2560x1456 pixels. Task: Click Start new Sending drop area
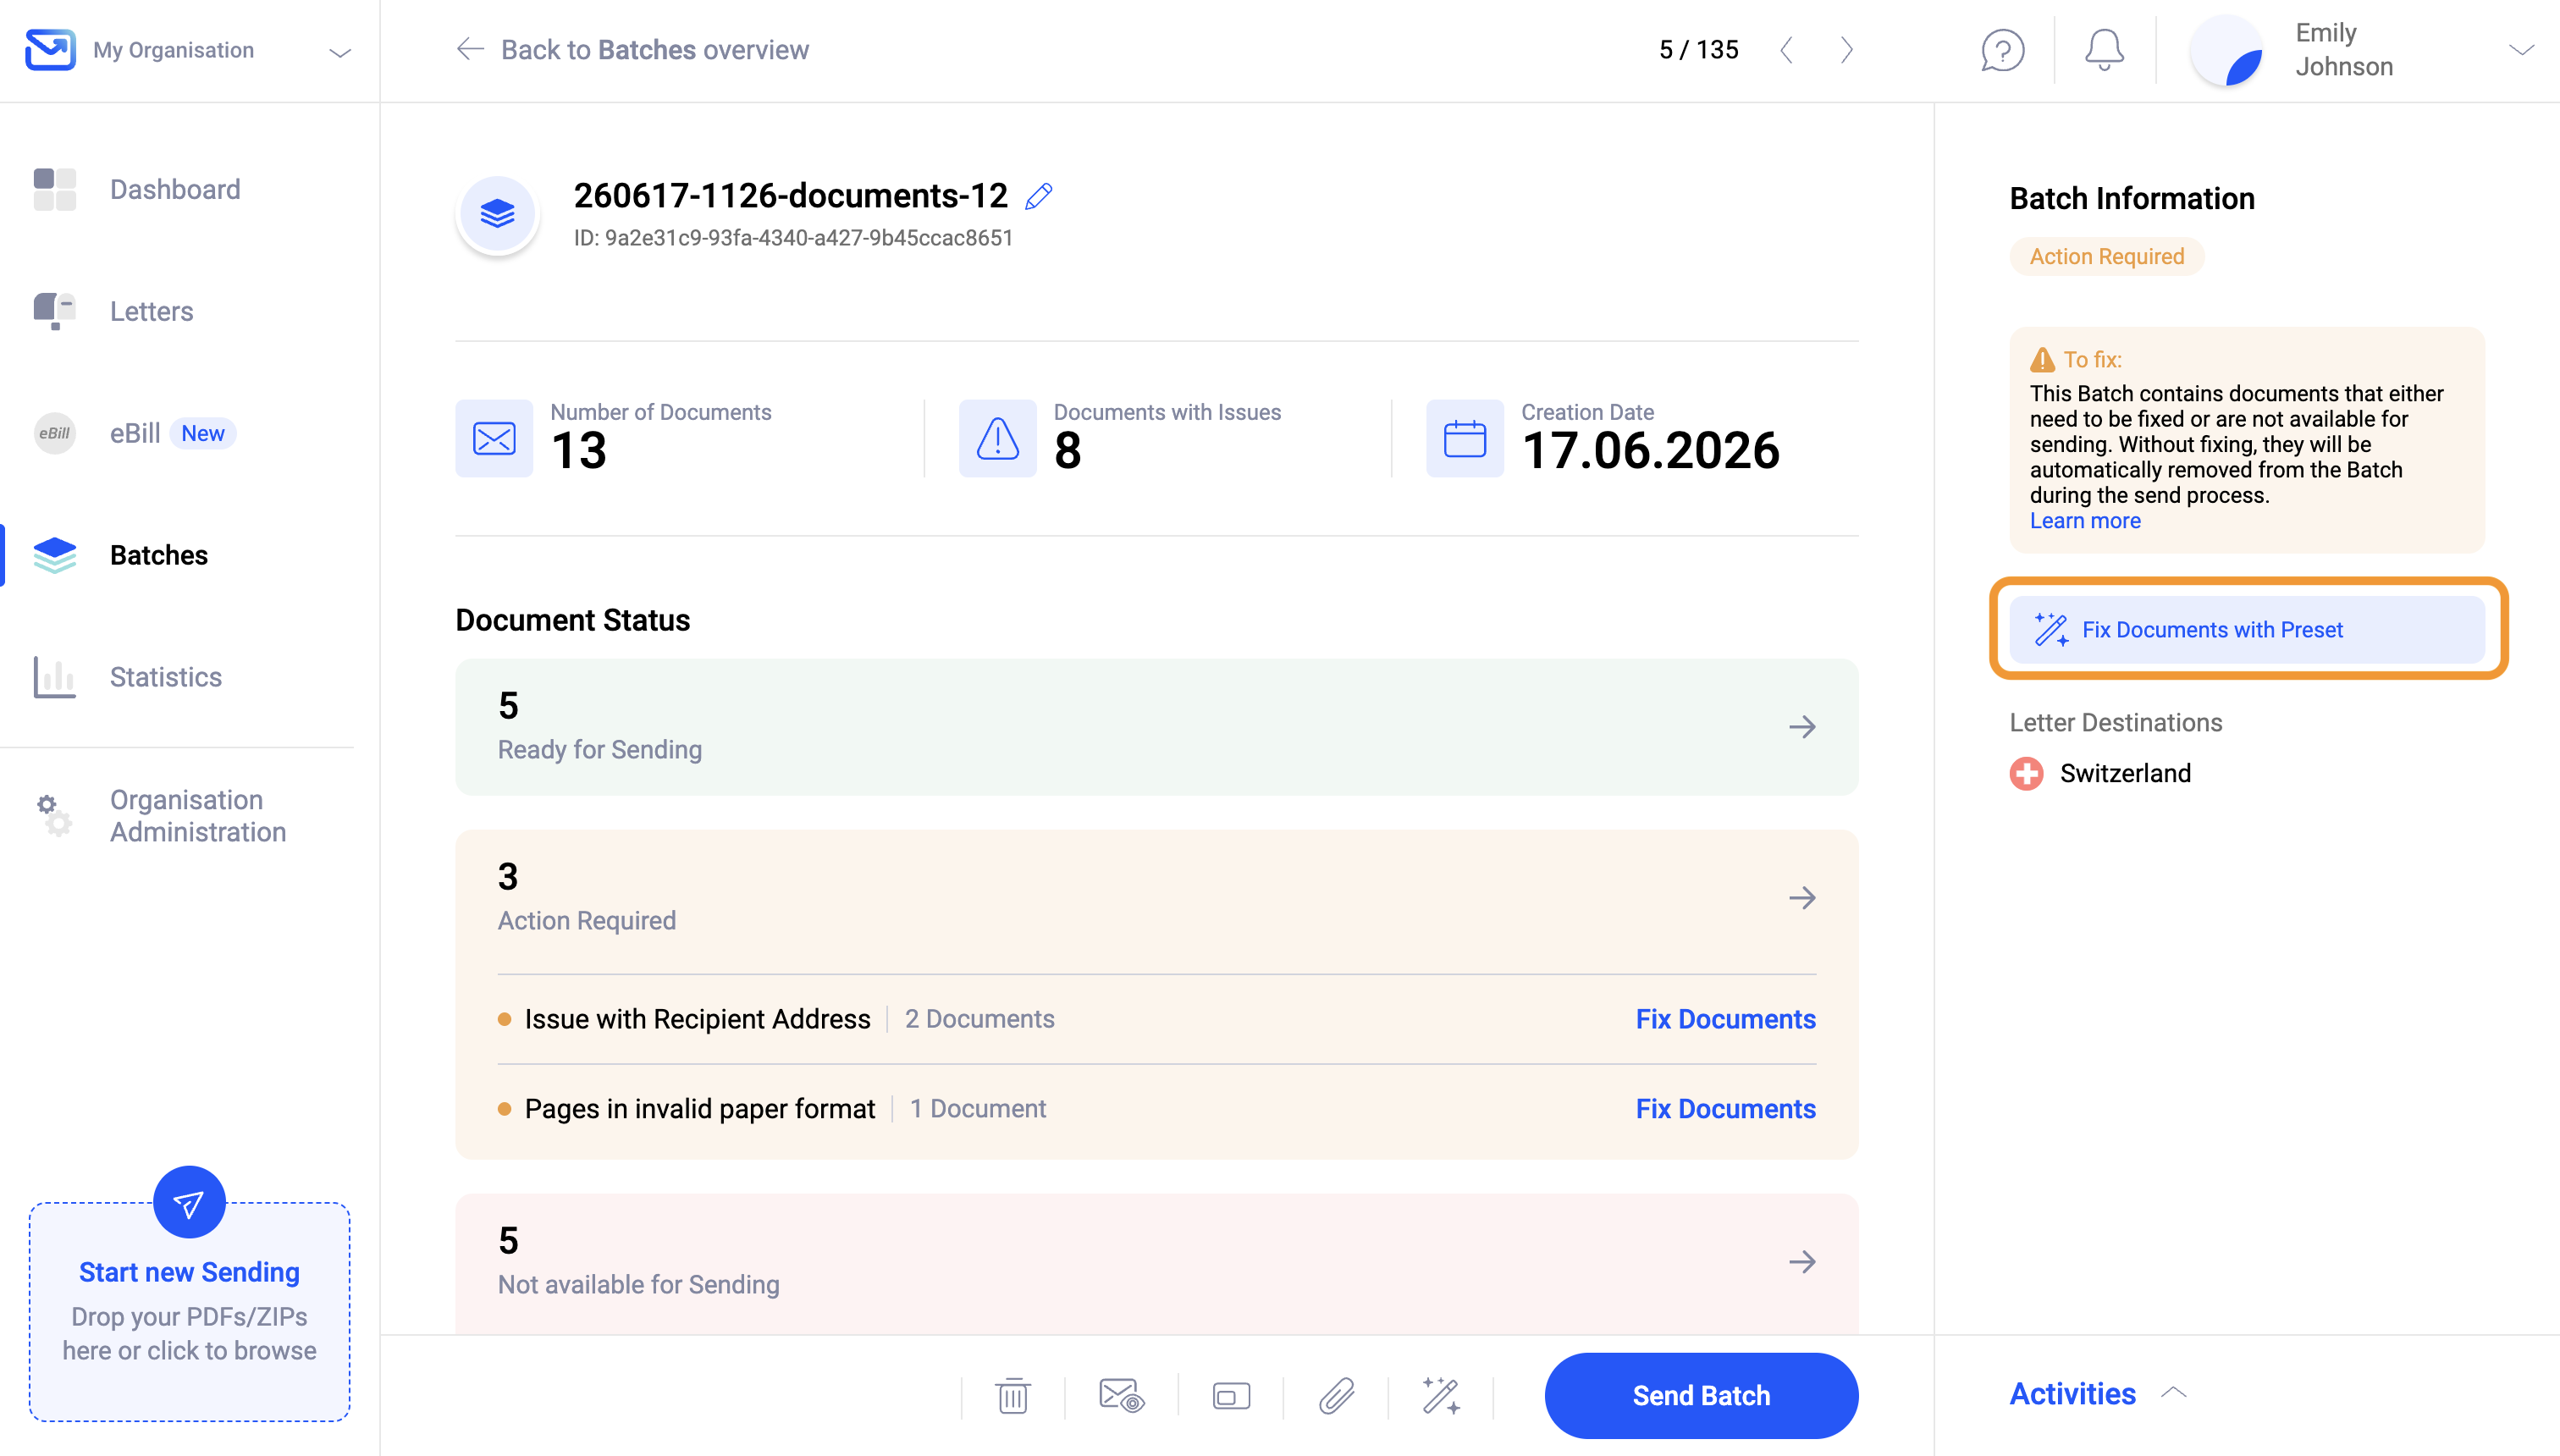click(x=189, y=1310)
